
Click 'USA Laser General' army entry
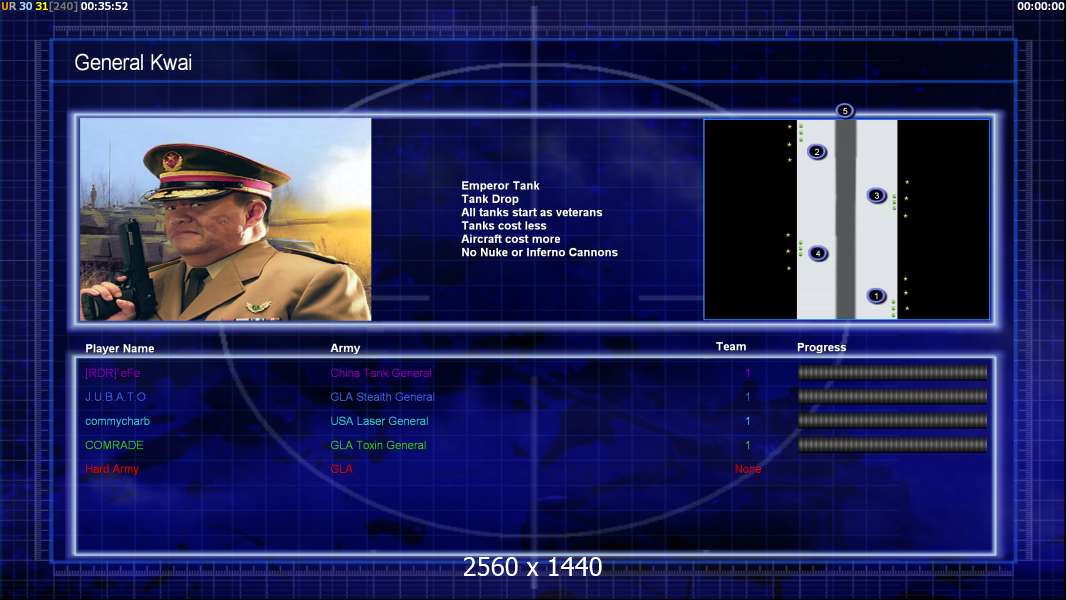coord(379,421)
